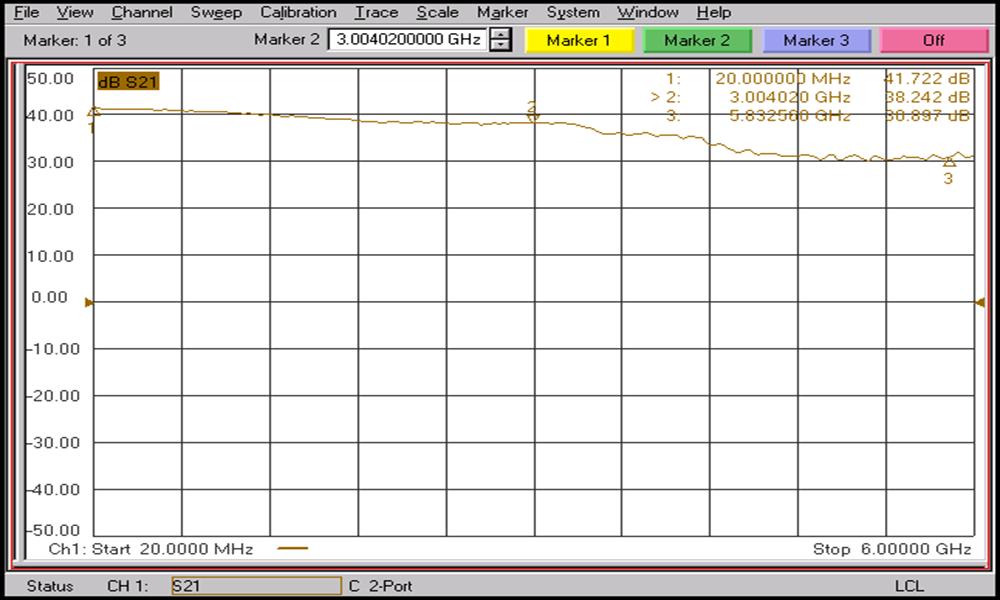This screenshot has width=1000, height=600.
Task: Click left reference level arrow at 0.00
Action: pyautogui.click(x=89, y=302)
